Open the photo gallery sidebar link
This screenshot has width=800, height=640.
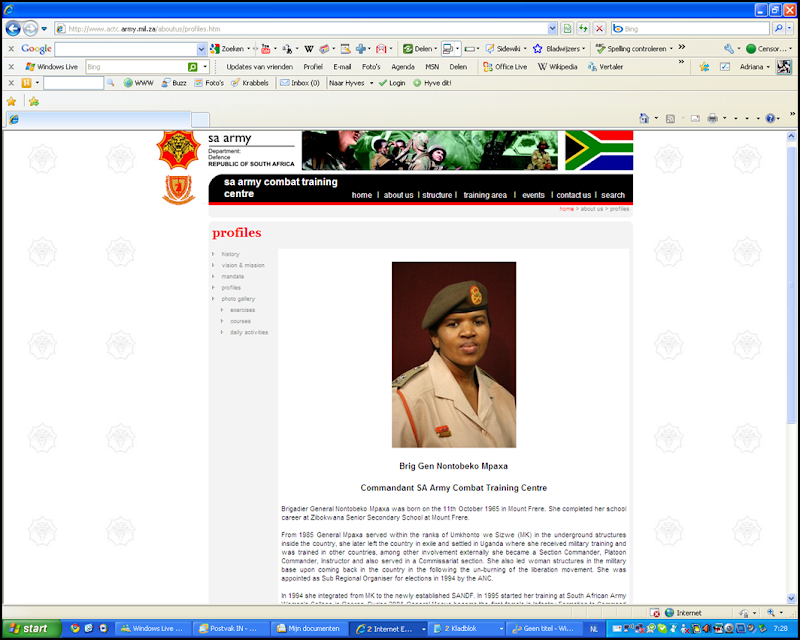[238, 299]
